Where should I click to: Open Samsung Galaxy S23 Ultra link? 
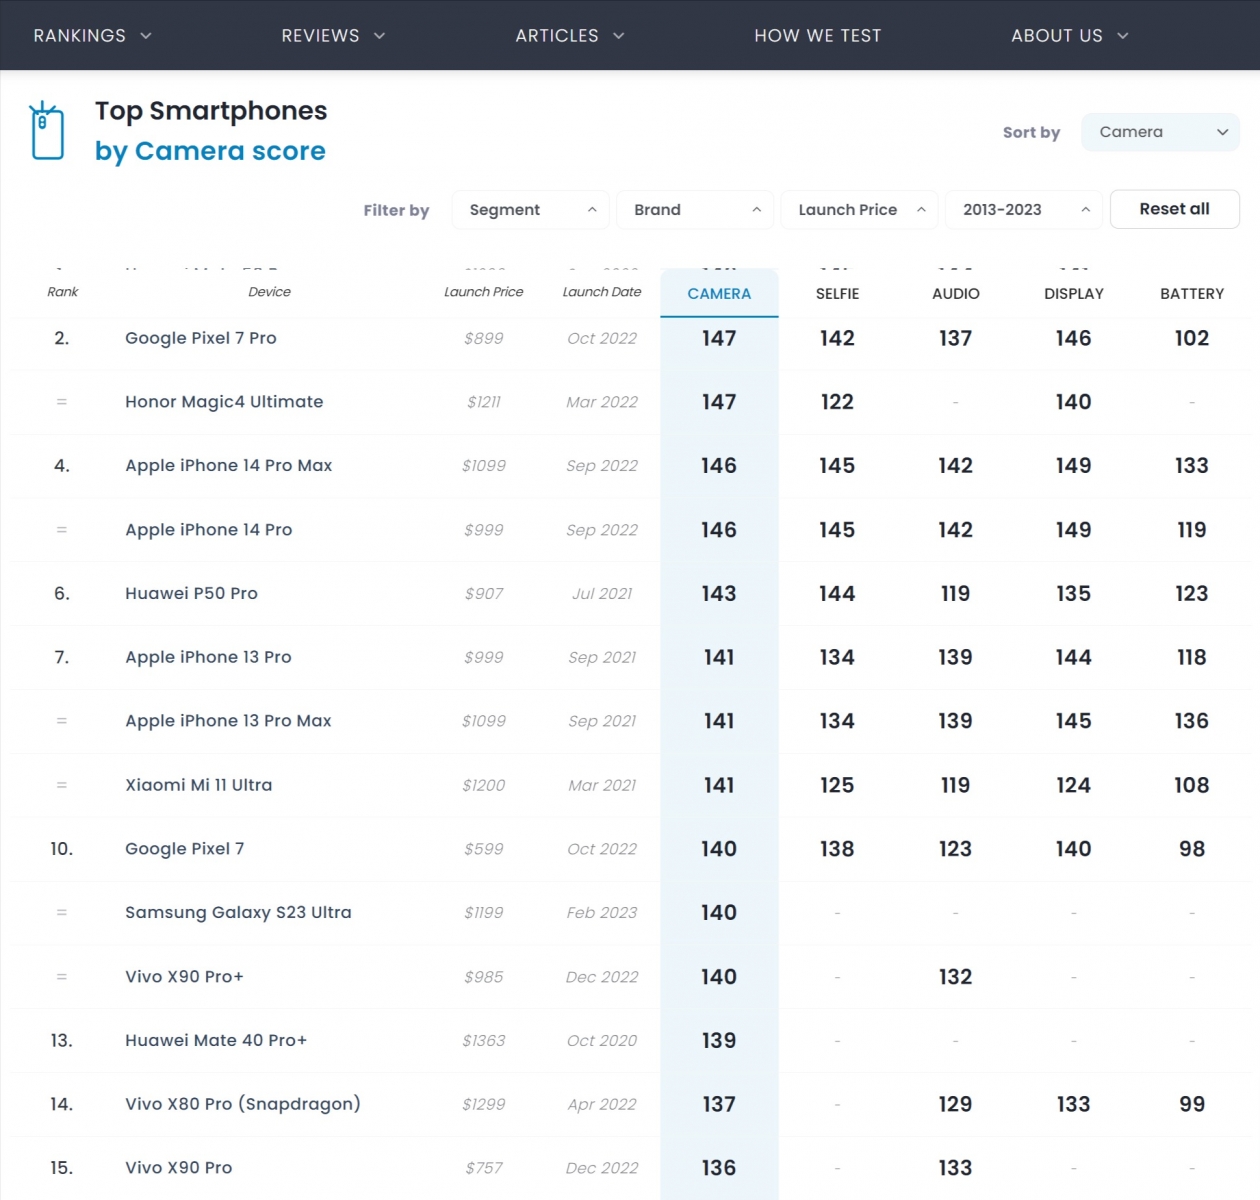point(238,913)
